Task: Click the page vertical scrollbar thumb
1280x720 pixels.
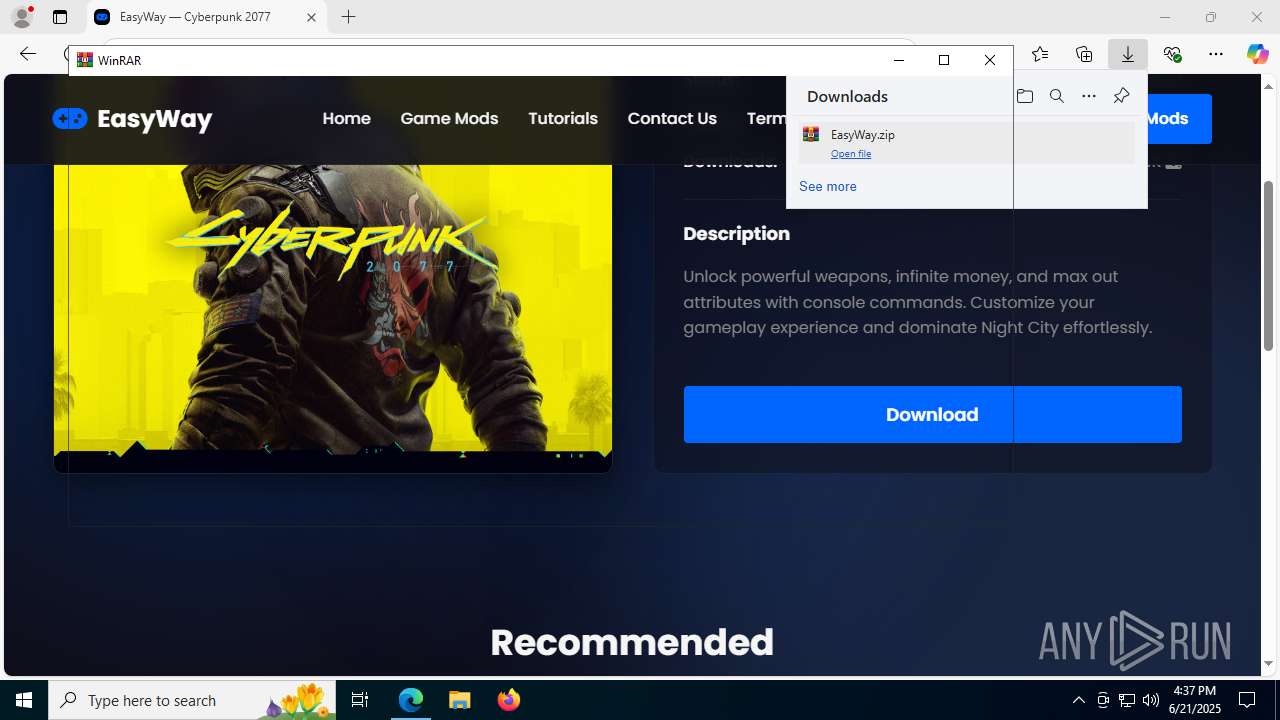Action: pyautogui.click(x=1269, y=265)
